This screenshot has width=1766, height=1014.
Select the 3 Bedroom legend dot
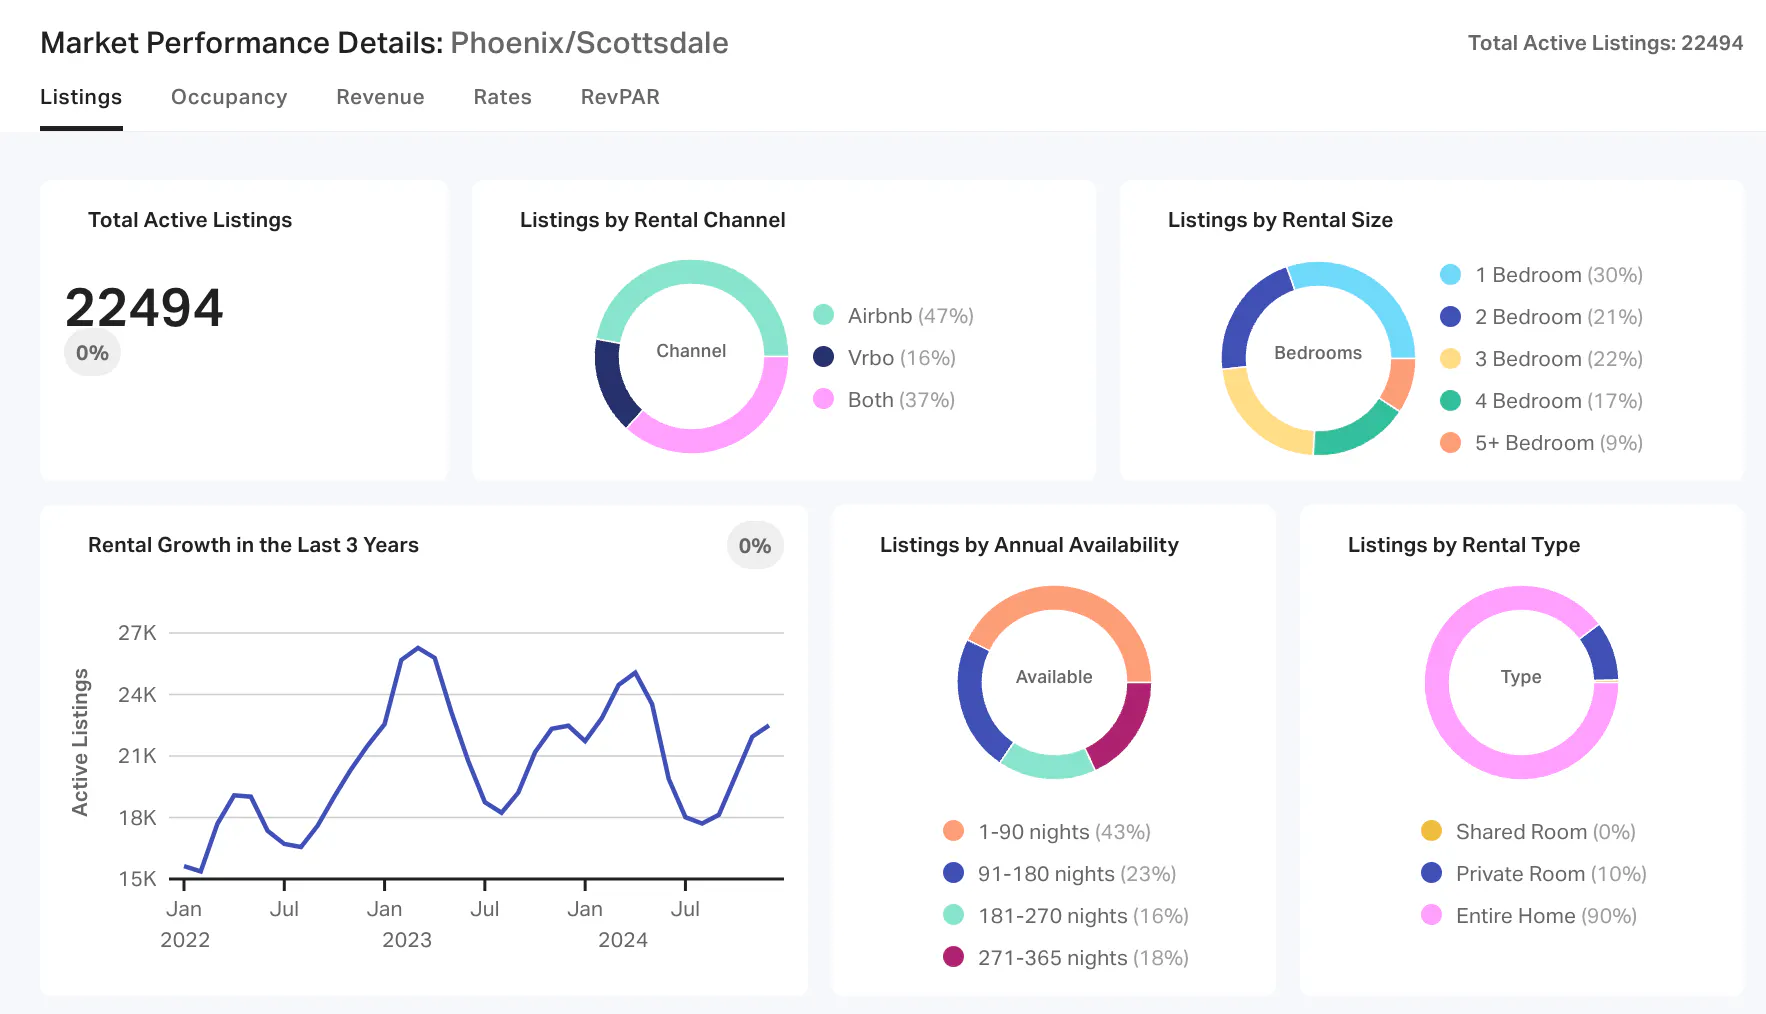point(1451,358)
